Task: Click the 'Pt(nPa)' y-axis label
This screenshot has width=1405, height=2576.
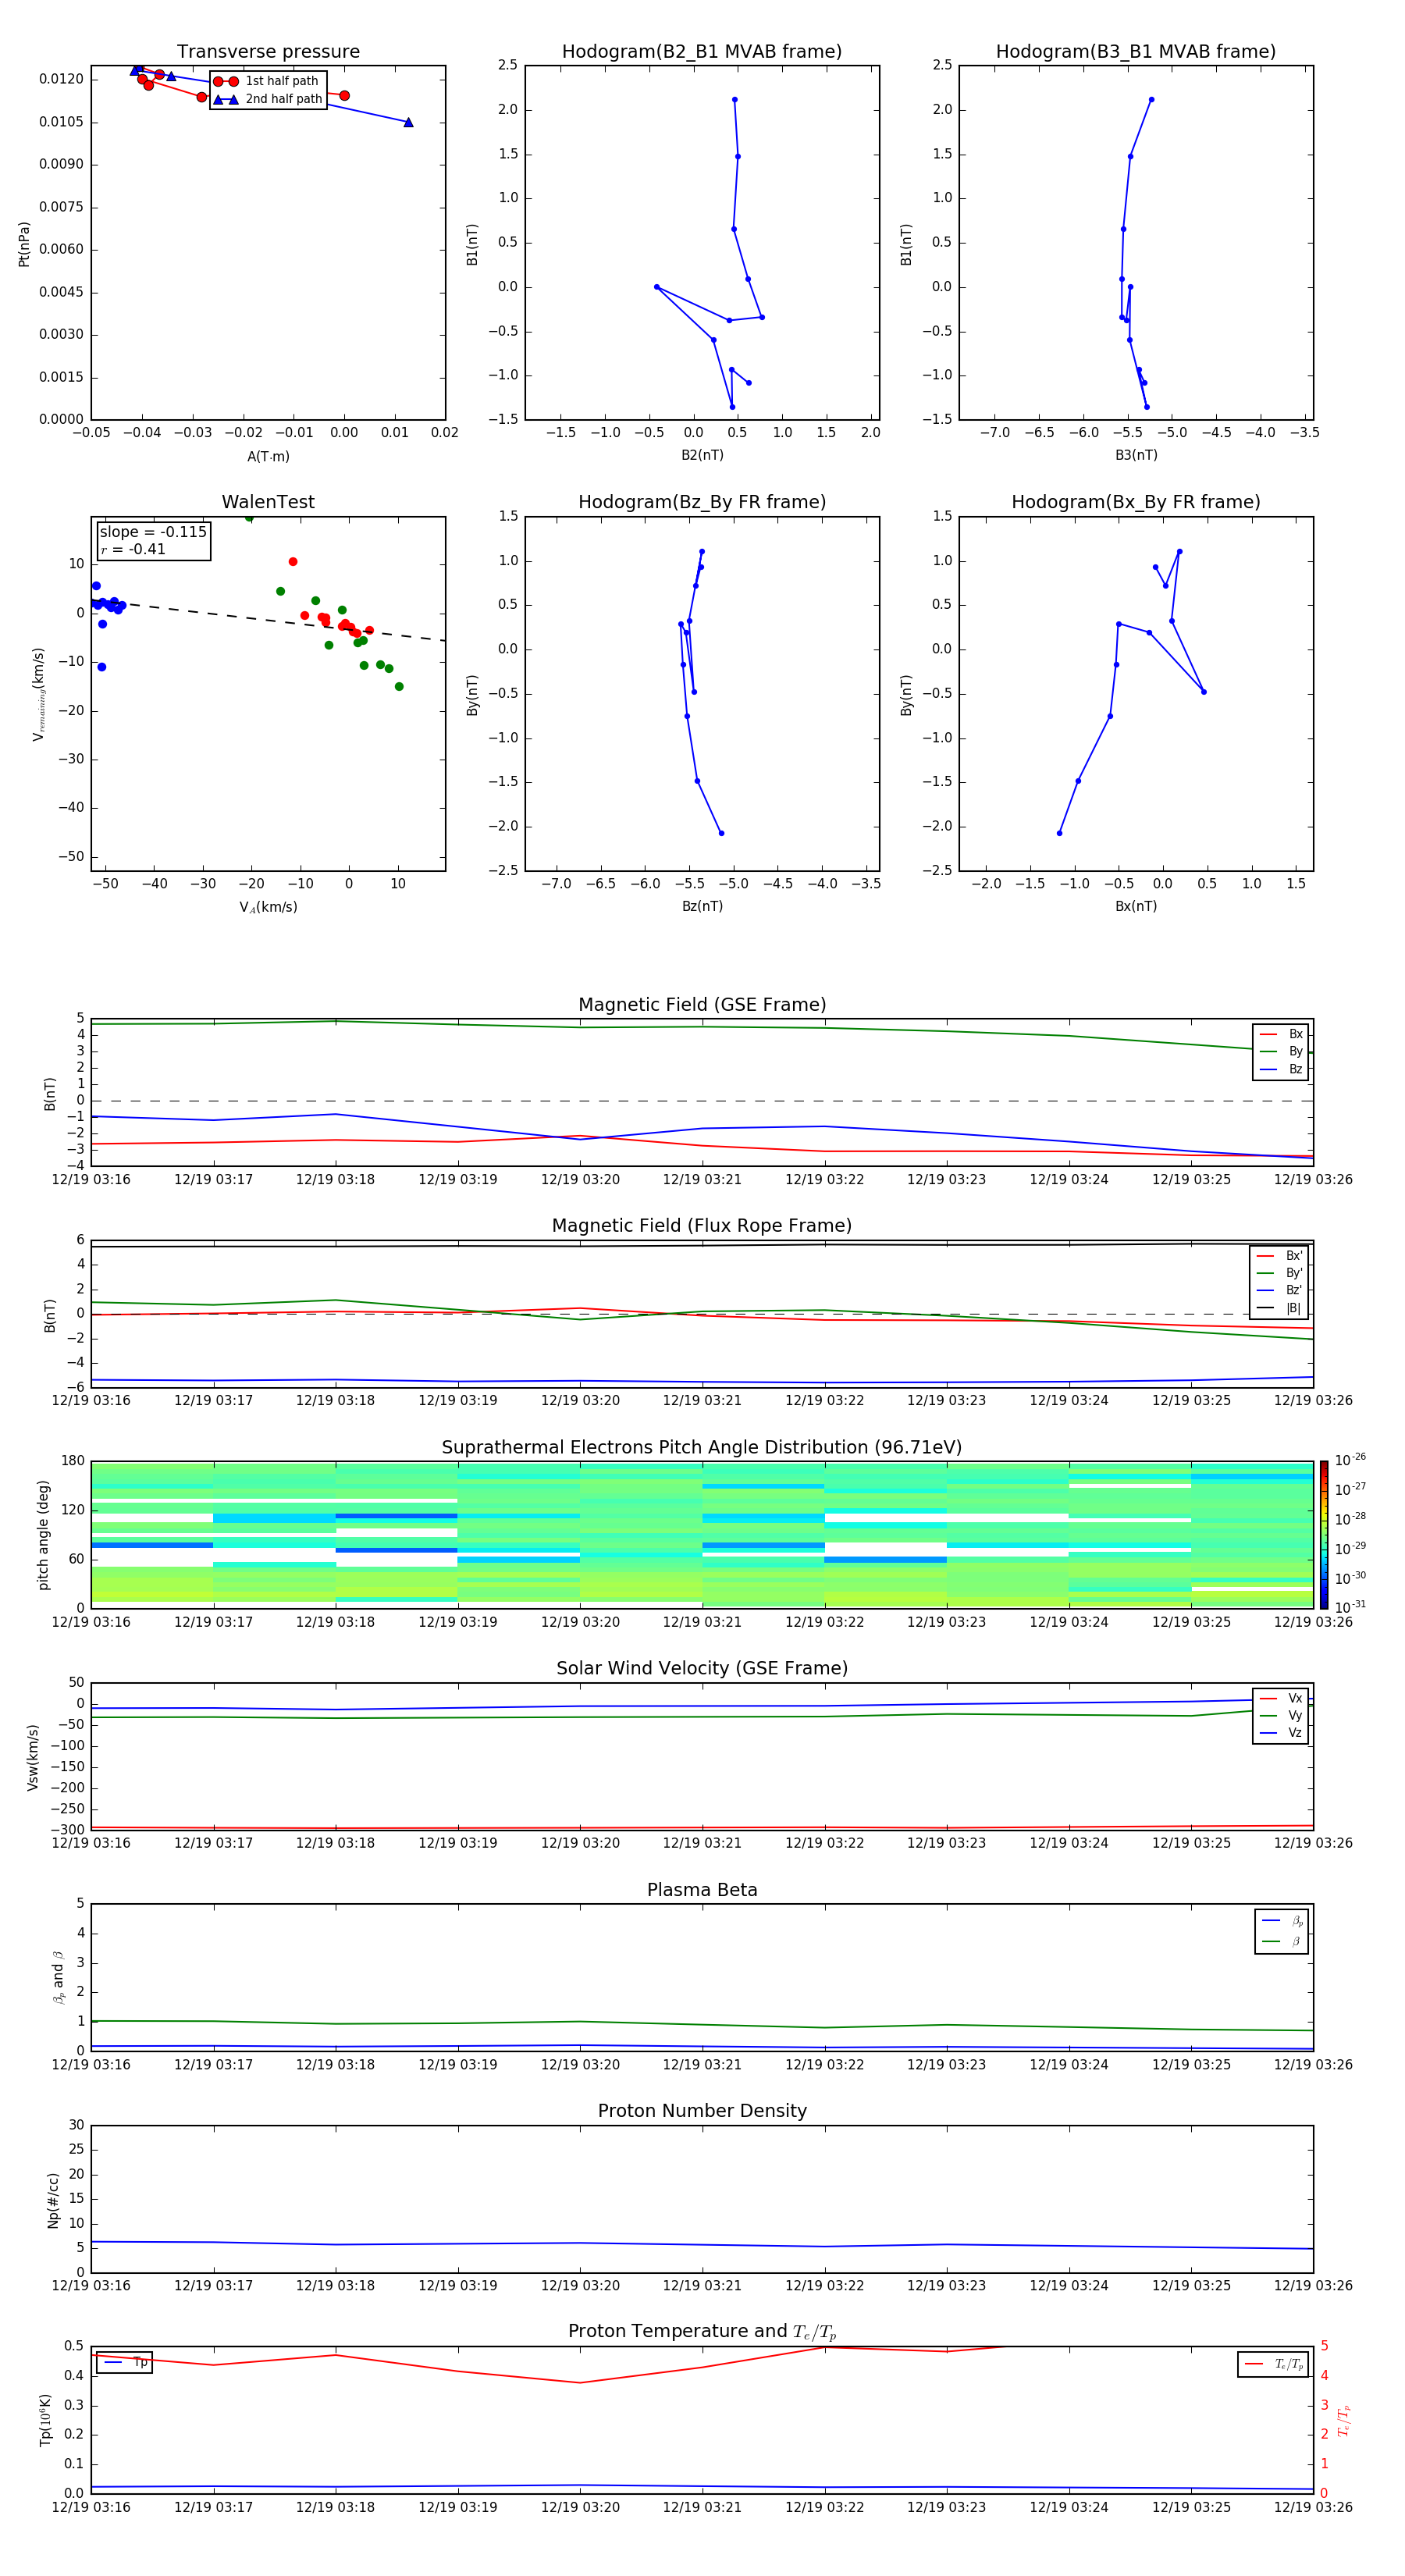Action: [24, 244]
